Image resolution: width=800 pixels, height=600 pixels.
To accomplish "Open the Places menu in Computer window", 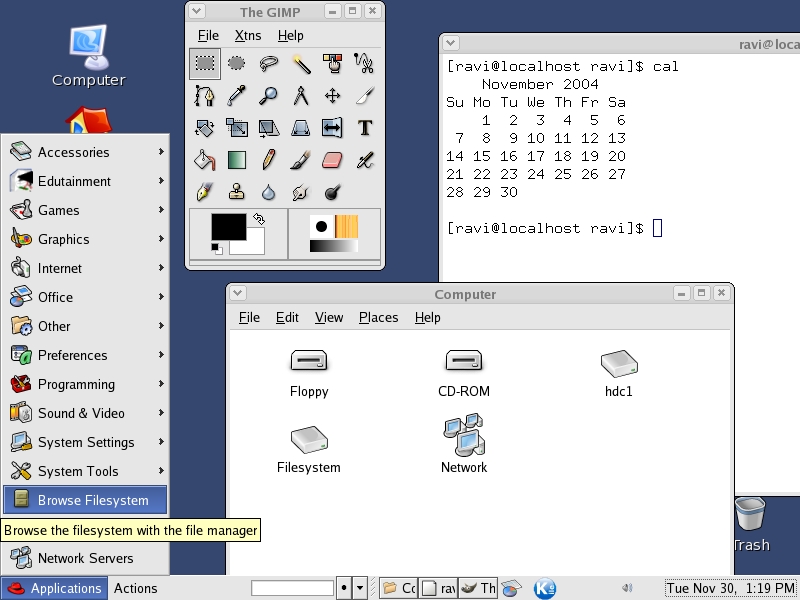I will pos(379,317).
